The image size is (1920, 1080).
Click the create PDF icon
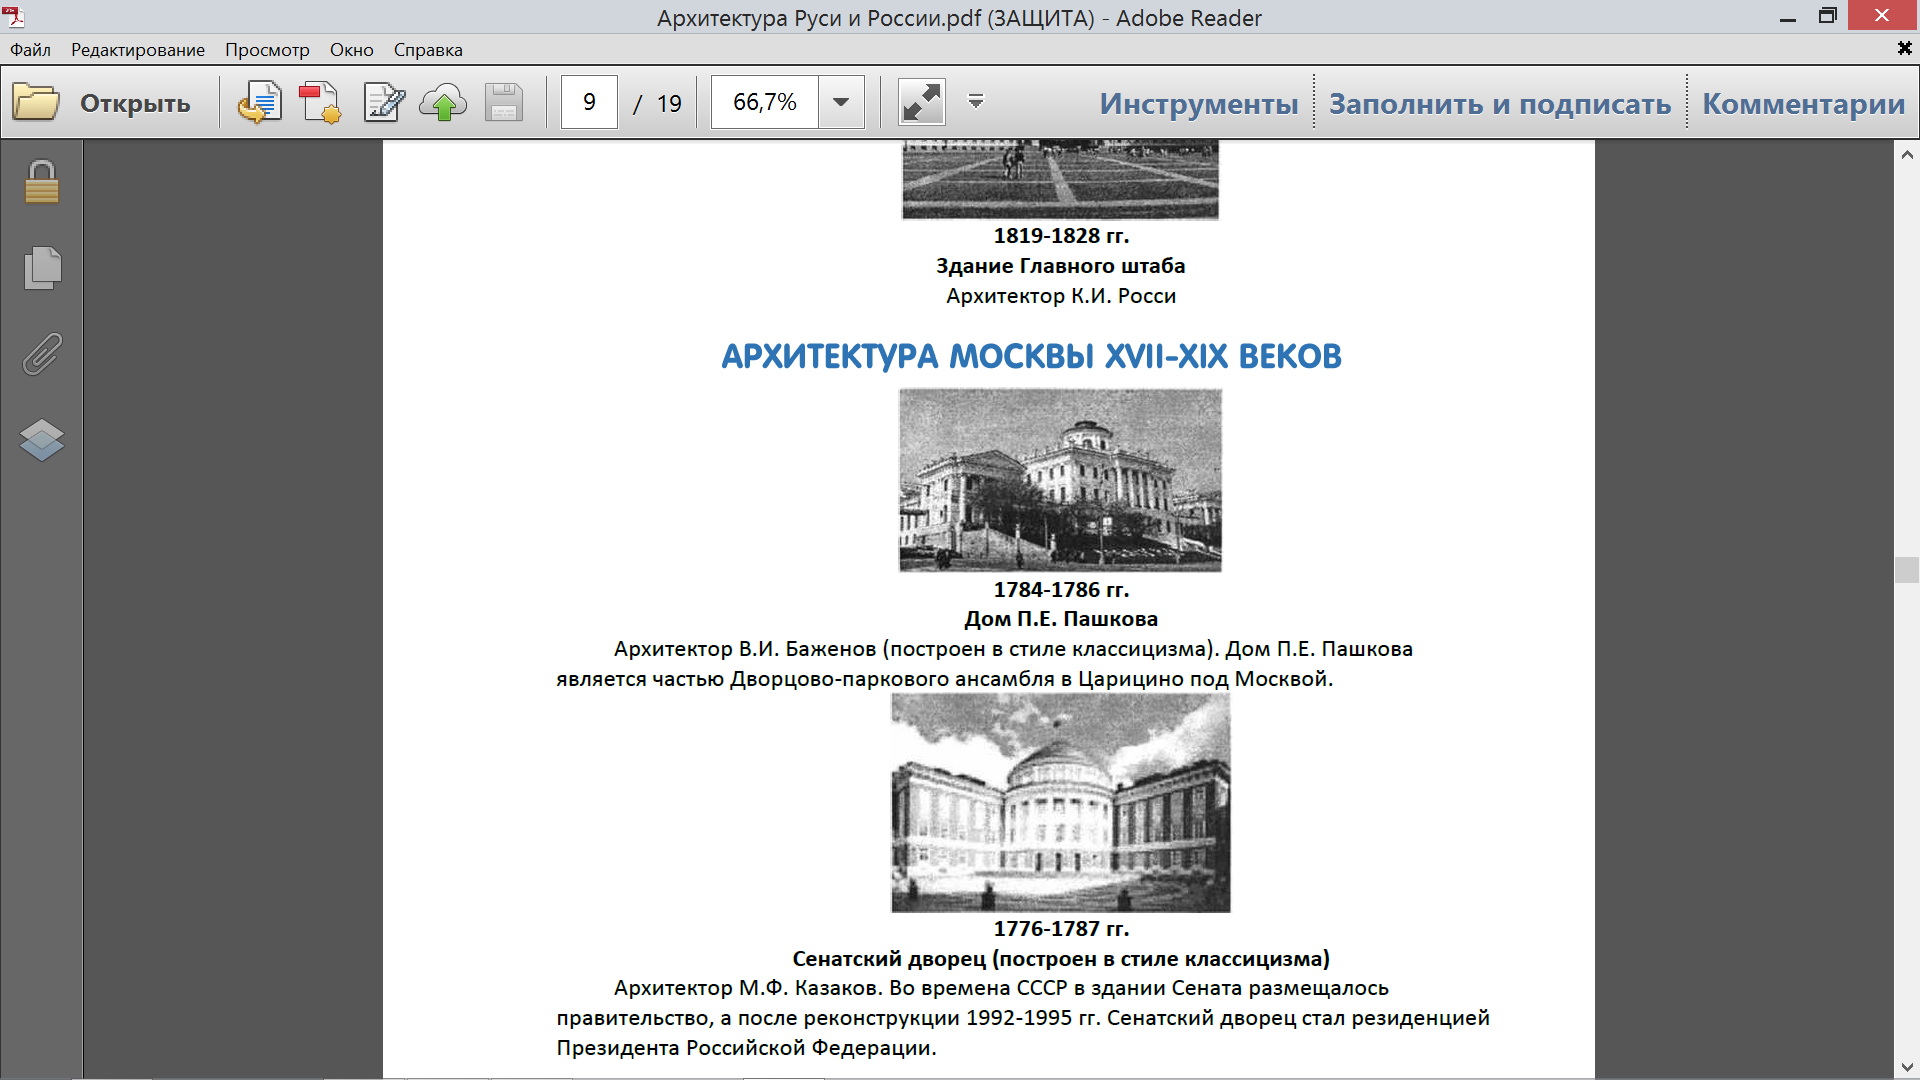pos(320,102)
